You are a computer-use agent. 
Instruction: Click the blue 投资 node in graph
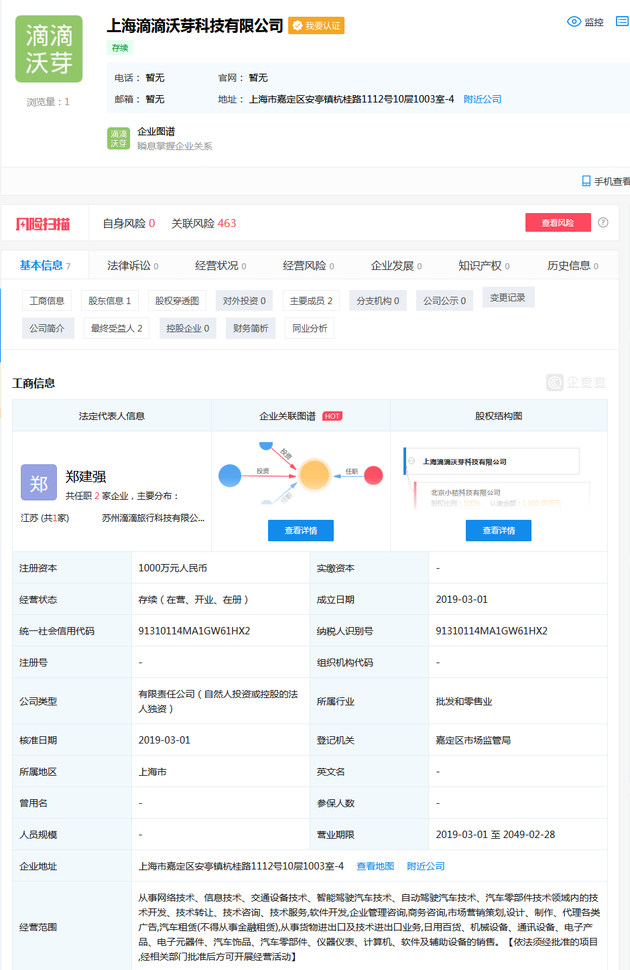tap(230, 476)
